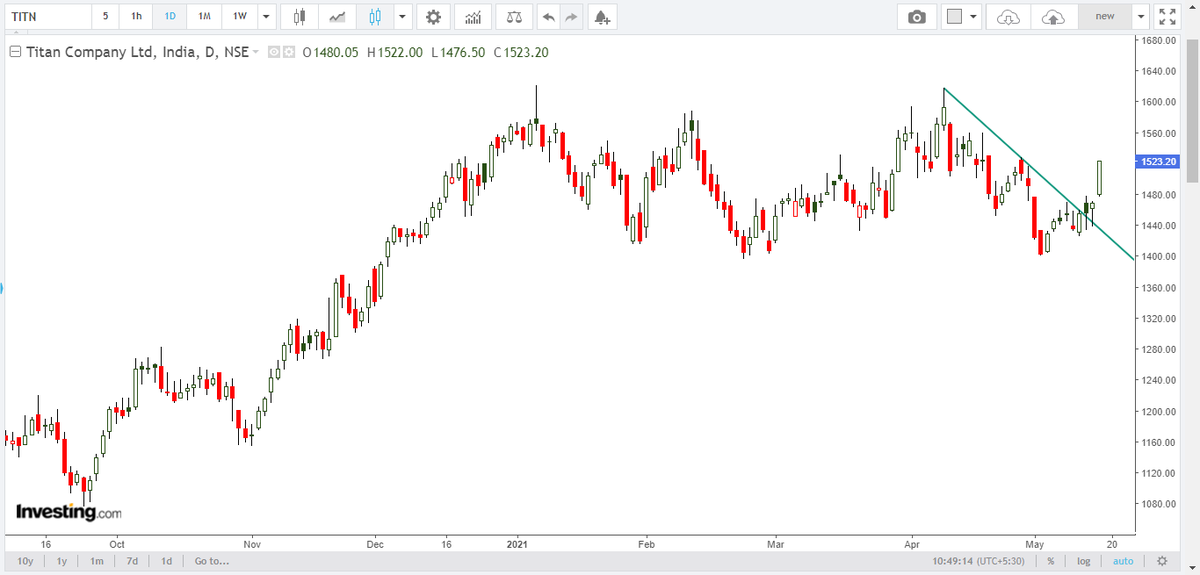Screen dimensions: 1200x575
Task: Click the Nov label on time axis
Action: (251, 545)
